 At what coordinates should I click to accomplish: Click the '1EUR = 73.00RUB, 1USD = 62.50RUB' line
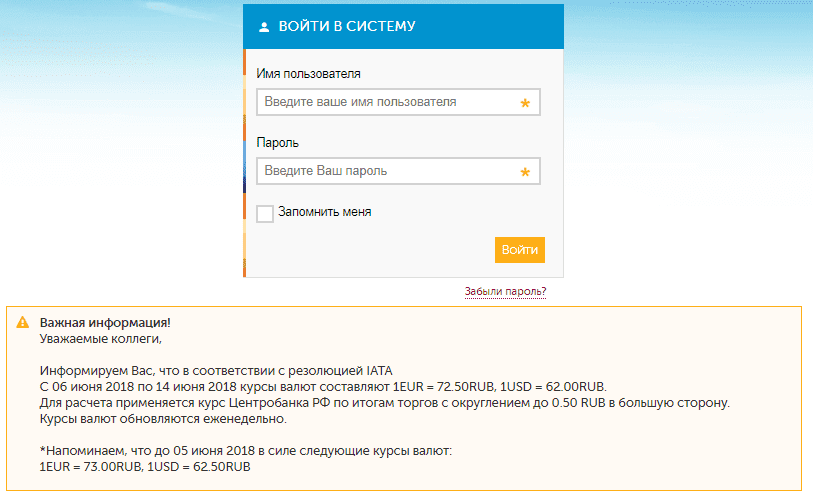tap(145, 467)
